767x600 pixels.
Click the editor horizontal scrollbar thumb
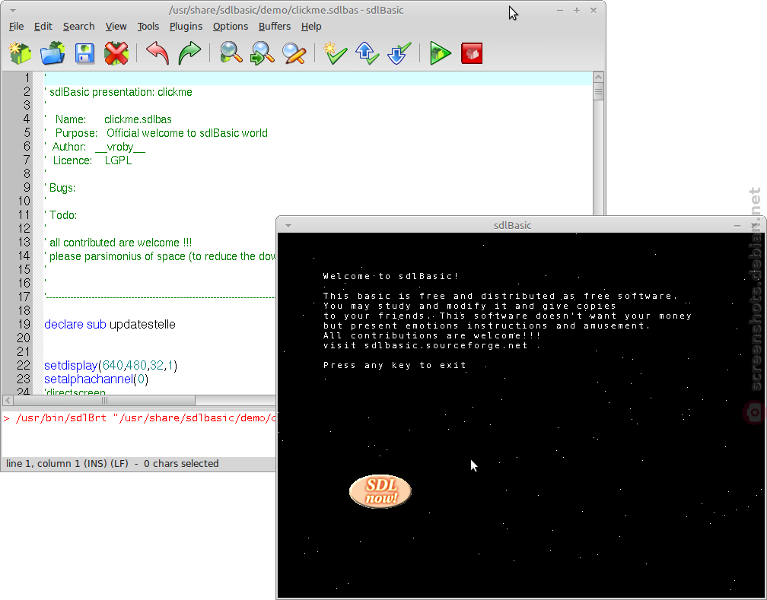click(x=104, y=400)
